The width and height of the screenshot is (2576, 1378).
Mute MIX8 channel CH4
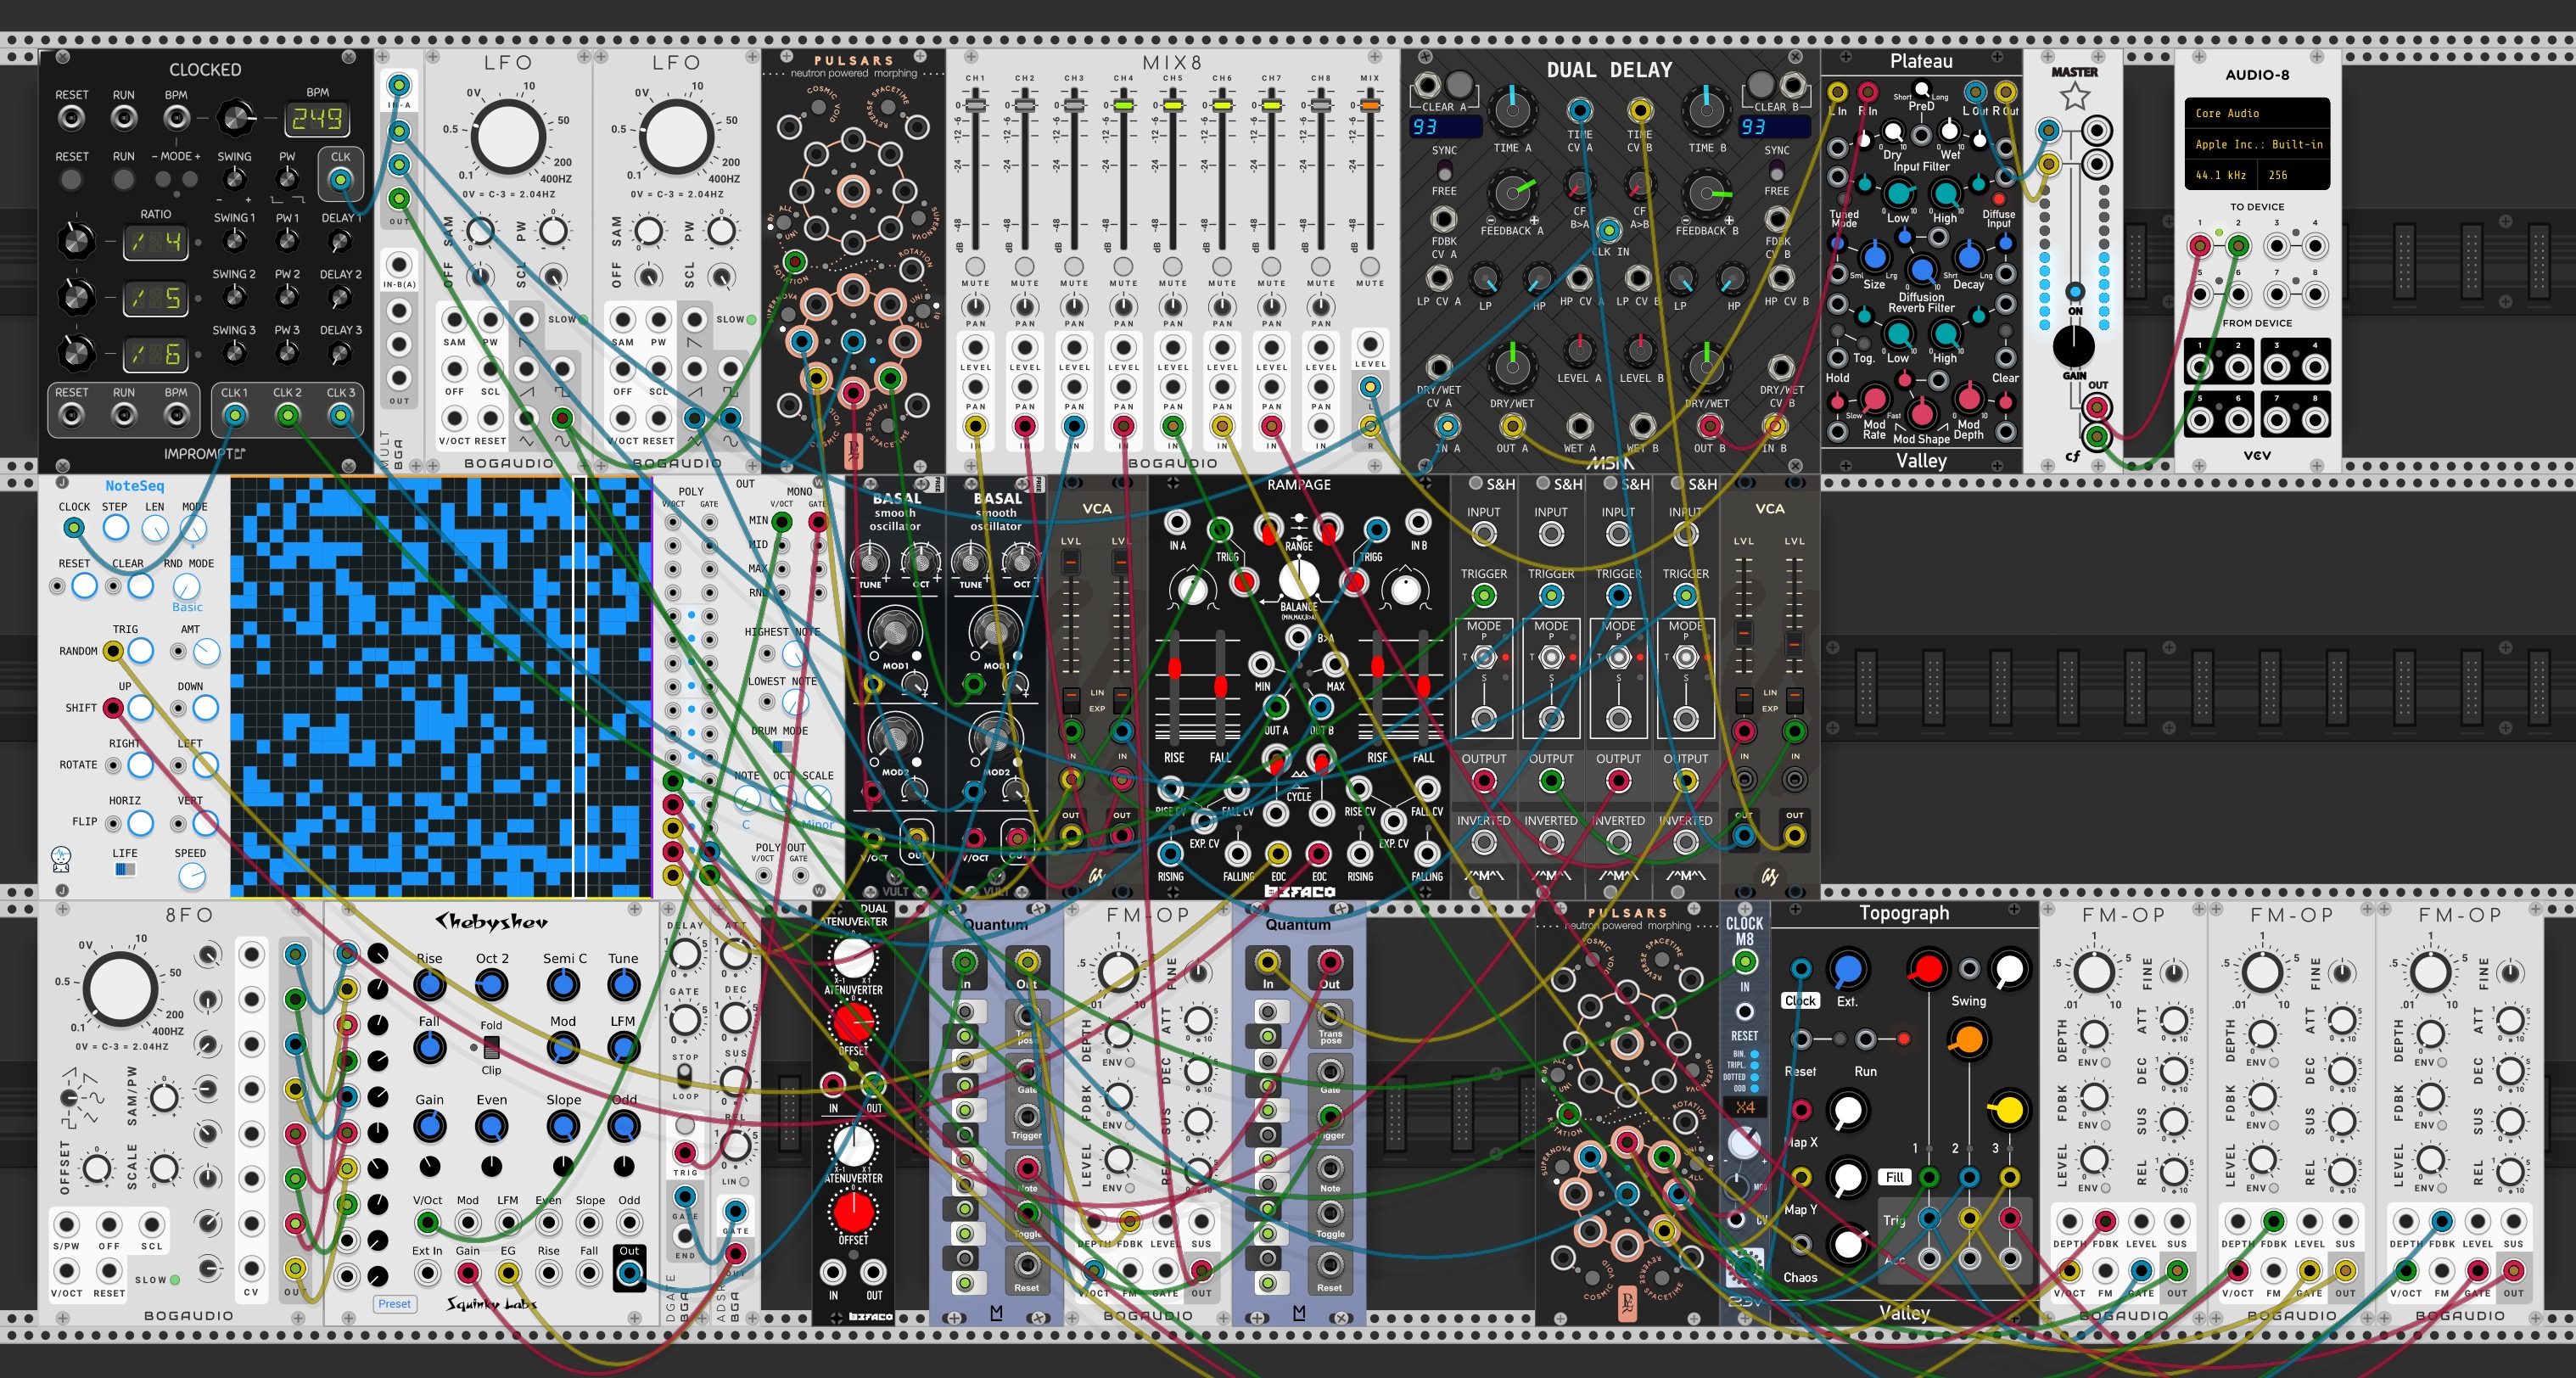pos(1123,266)
